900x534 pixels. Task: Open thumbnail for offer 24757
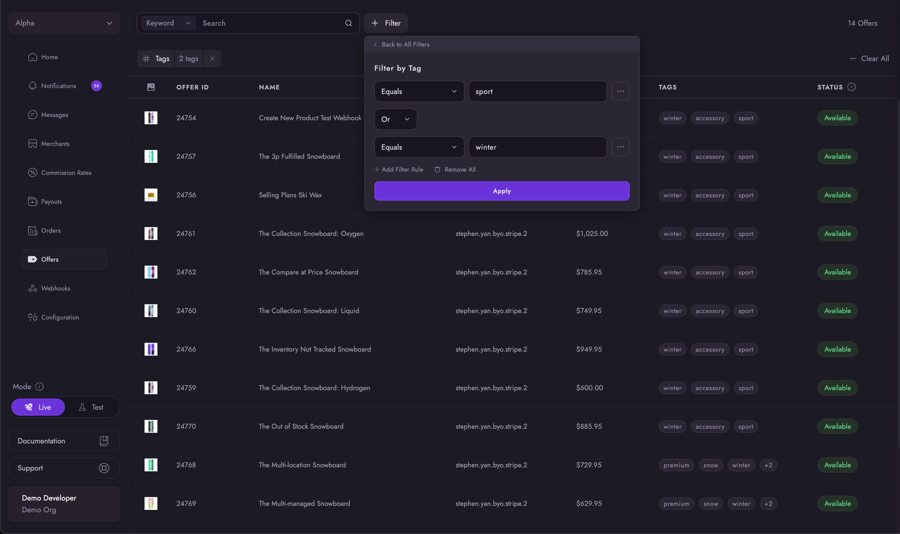pyautogui.click(x=151, y=156)
